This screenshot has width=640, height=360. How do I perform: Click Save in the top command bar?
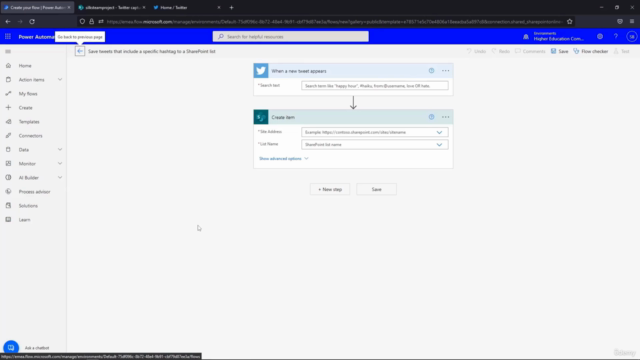pyautogui.click(x=560, y=51)
